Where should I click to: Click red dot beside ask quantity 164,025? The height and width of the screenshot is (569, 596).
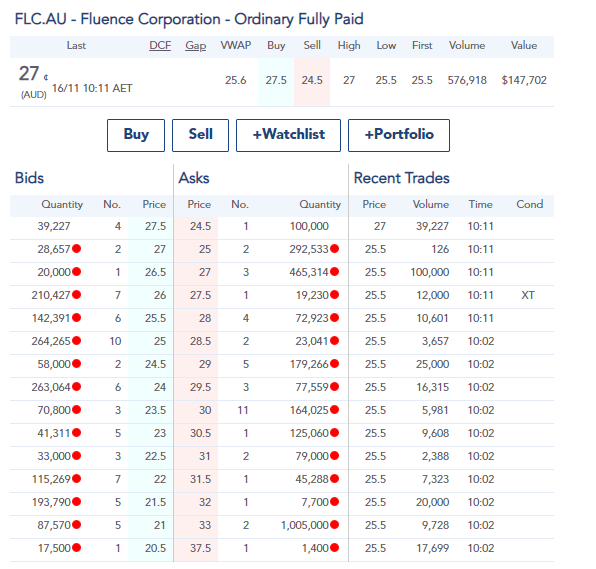(334, 410)
